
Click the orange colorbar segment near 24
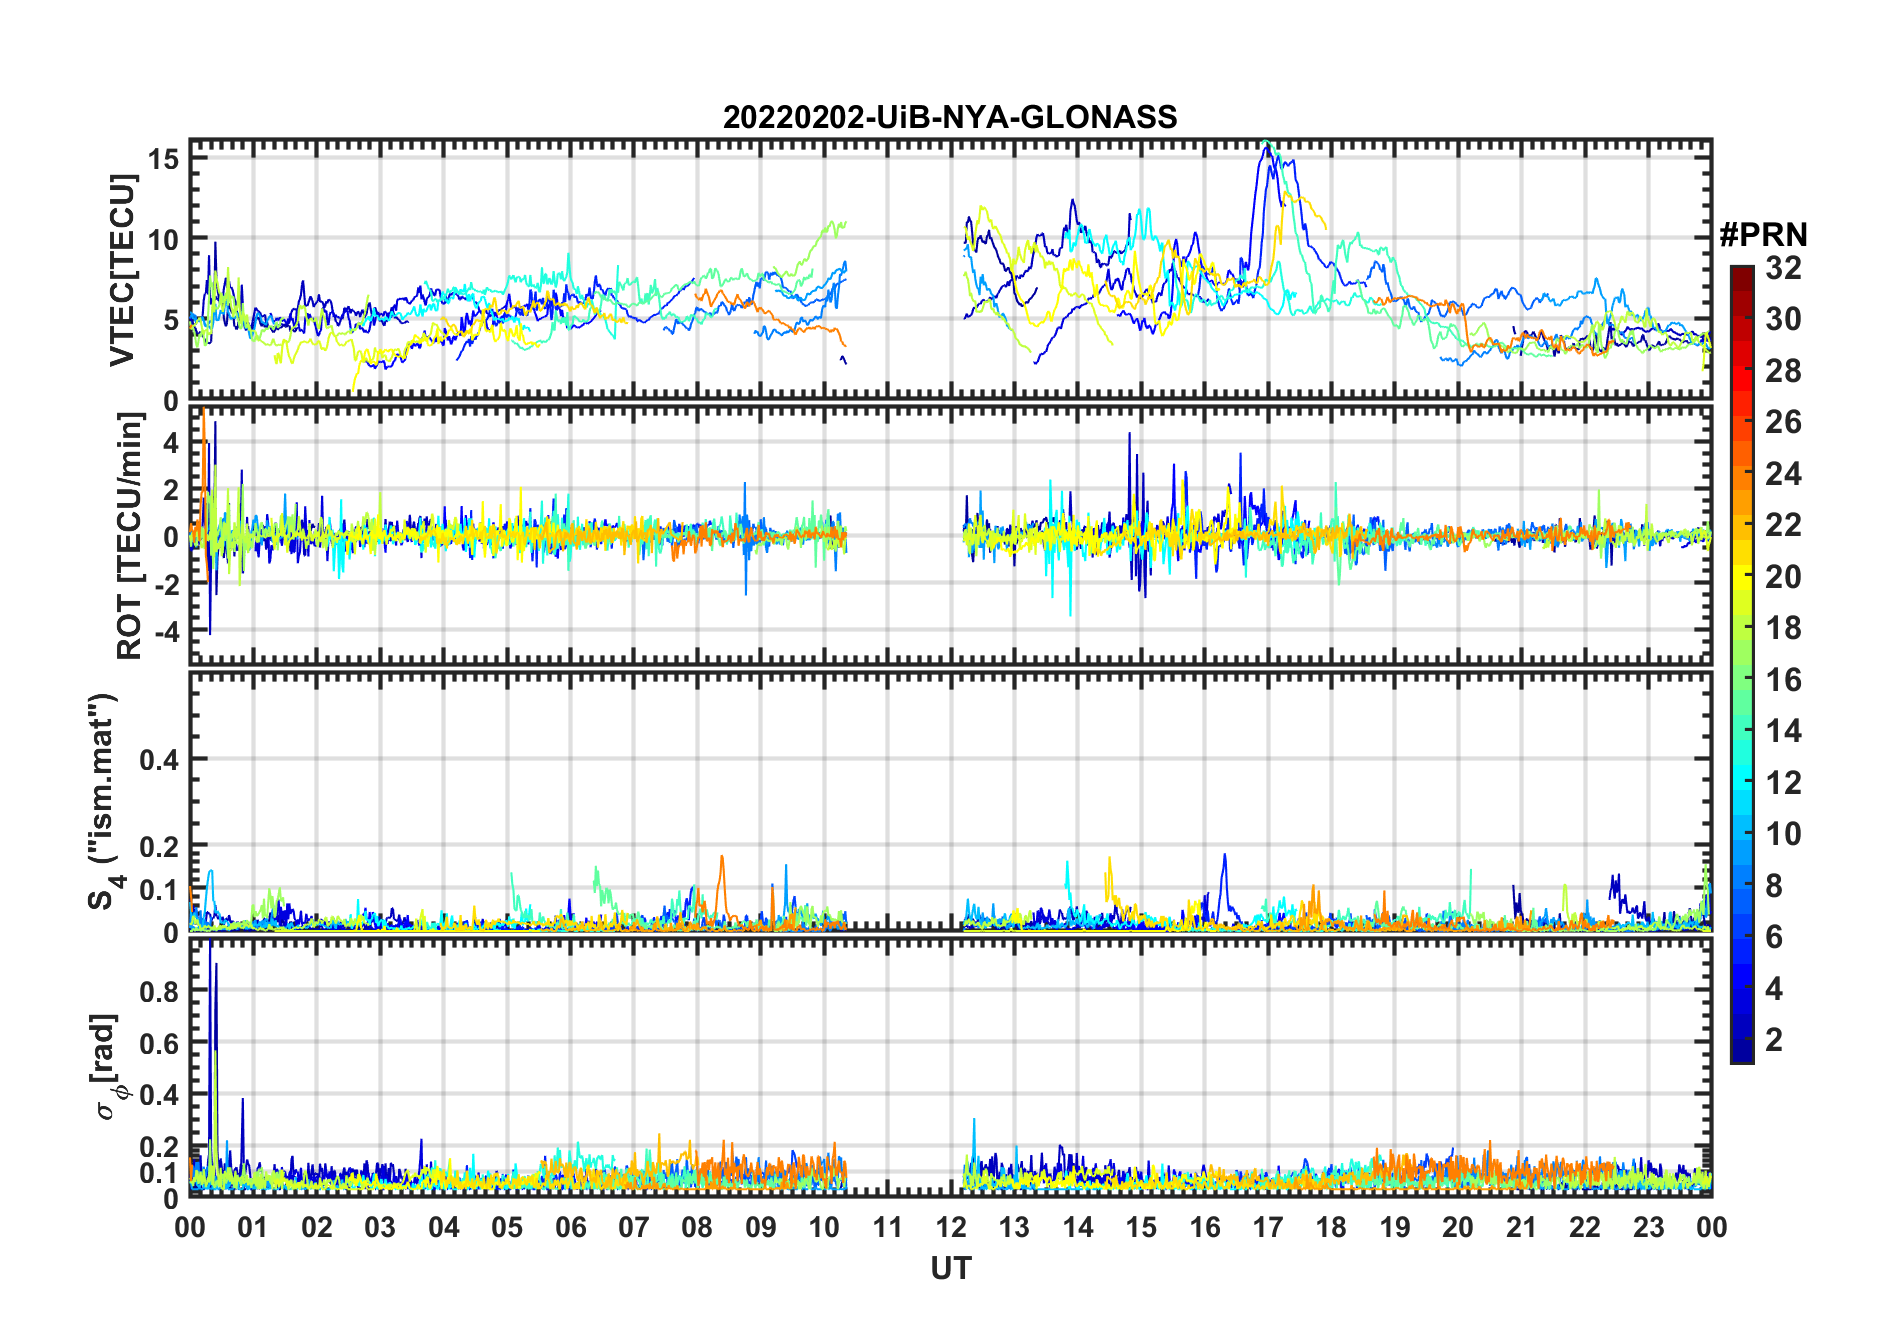[x=1742, y=472]
